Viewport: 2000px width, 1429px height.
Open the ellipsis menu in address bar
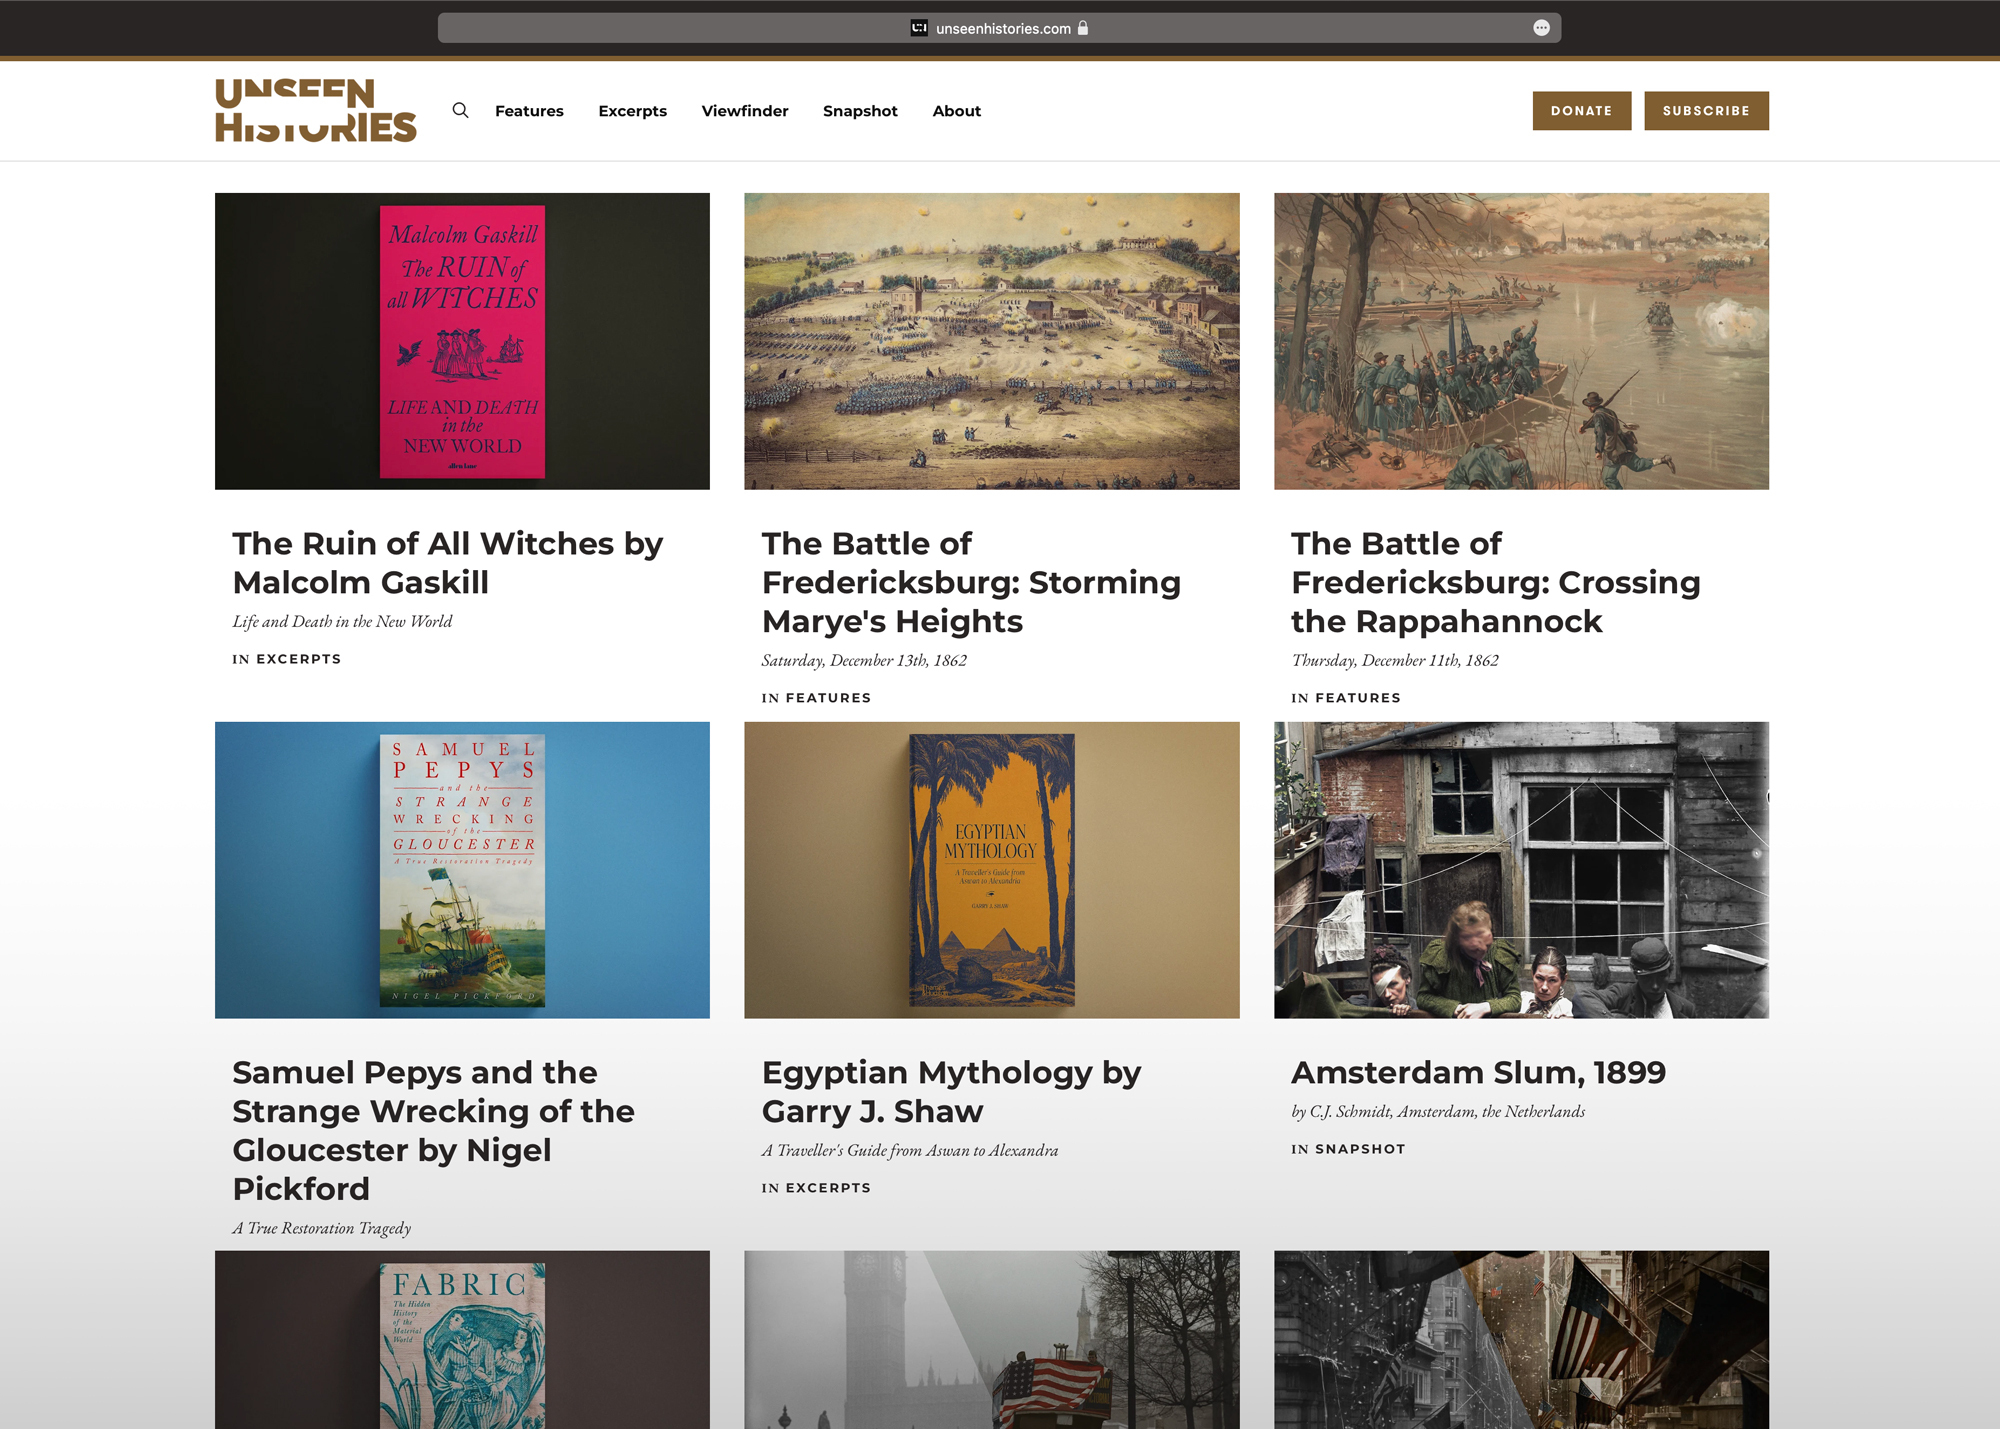[x=1541, y=28]
